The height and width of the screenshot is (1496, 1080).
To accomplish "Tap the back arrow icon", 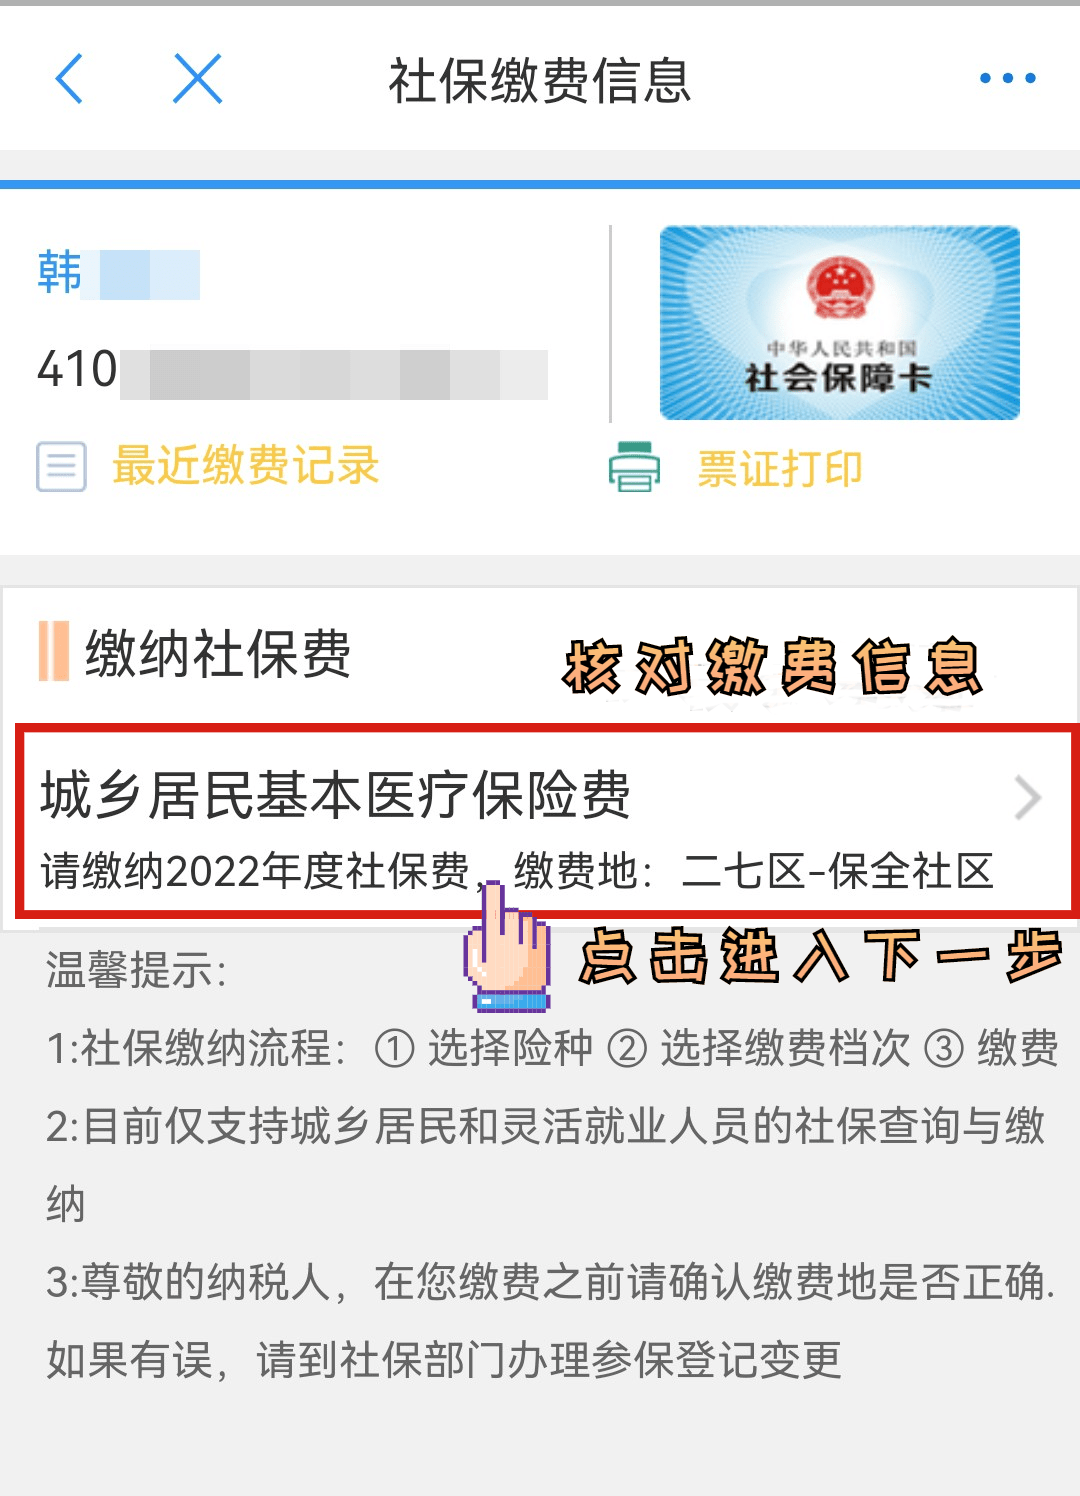I will 68,79.
